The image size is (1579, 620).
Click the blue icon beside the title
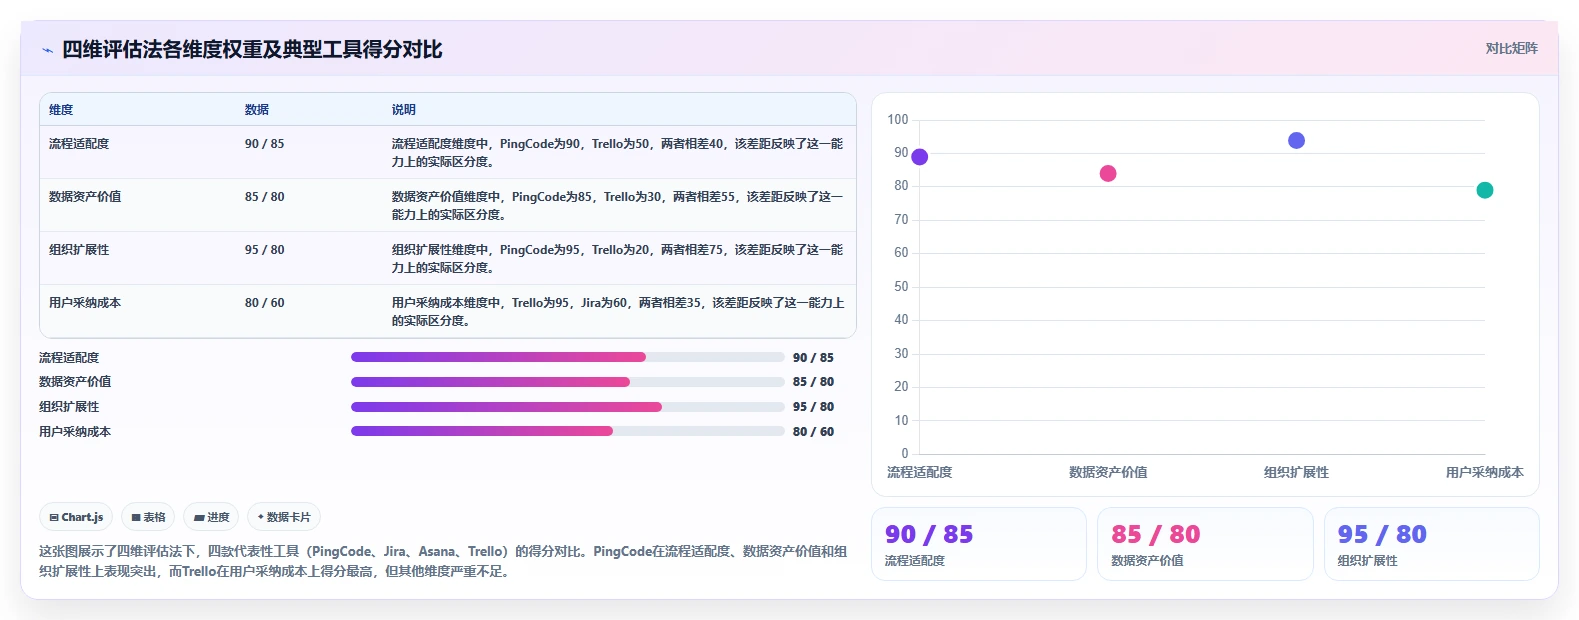(x=47, y=50)
